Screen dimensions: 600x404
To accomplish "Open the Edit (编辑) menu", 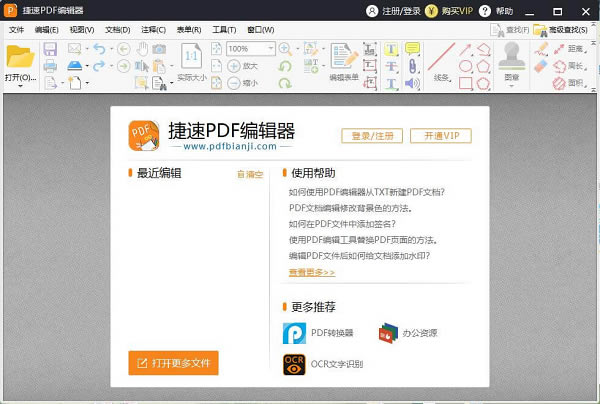I will [x=46, y=29].
